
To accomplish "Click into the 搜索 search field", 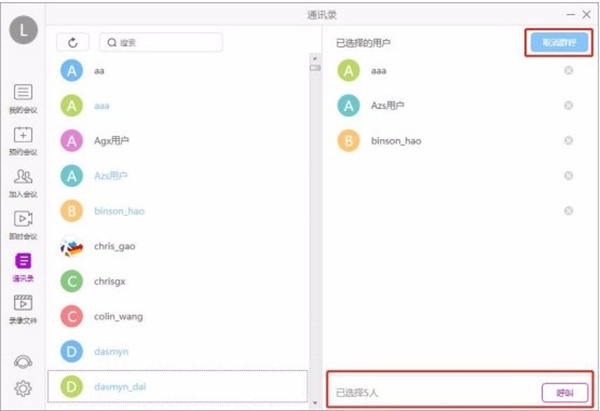I will pos(161,42).
